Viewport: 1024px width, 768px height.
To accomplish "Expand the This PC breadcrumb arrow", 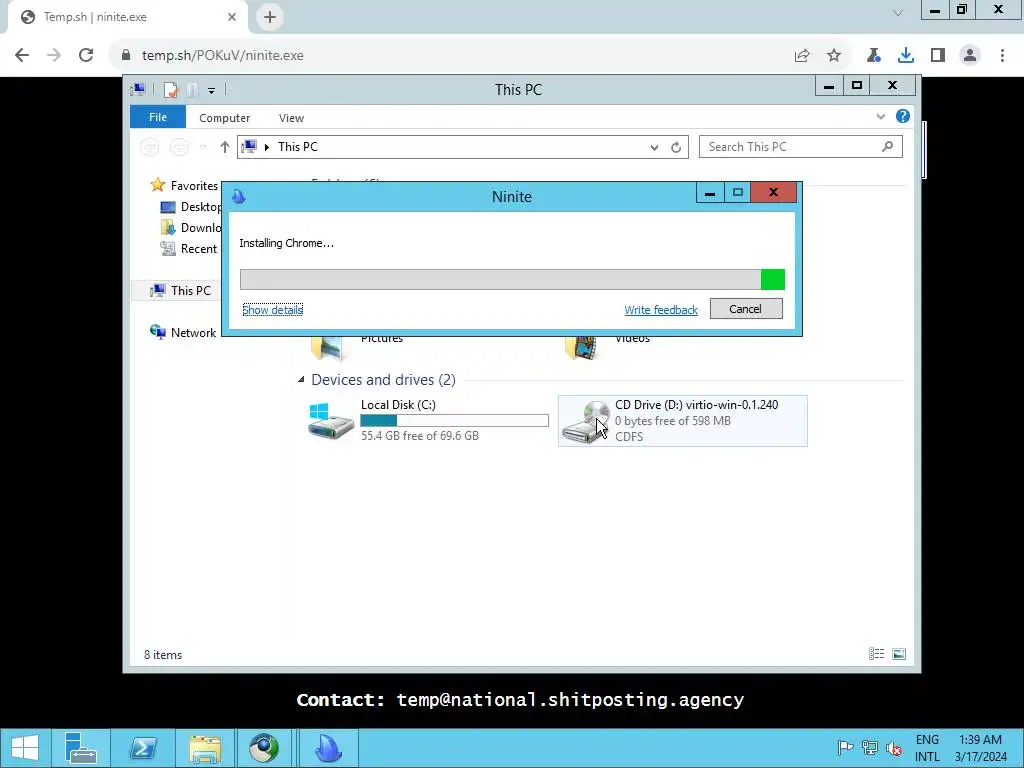I will click(x=266, y=147).
